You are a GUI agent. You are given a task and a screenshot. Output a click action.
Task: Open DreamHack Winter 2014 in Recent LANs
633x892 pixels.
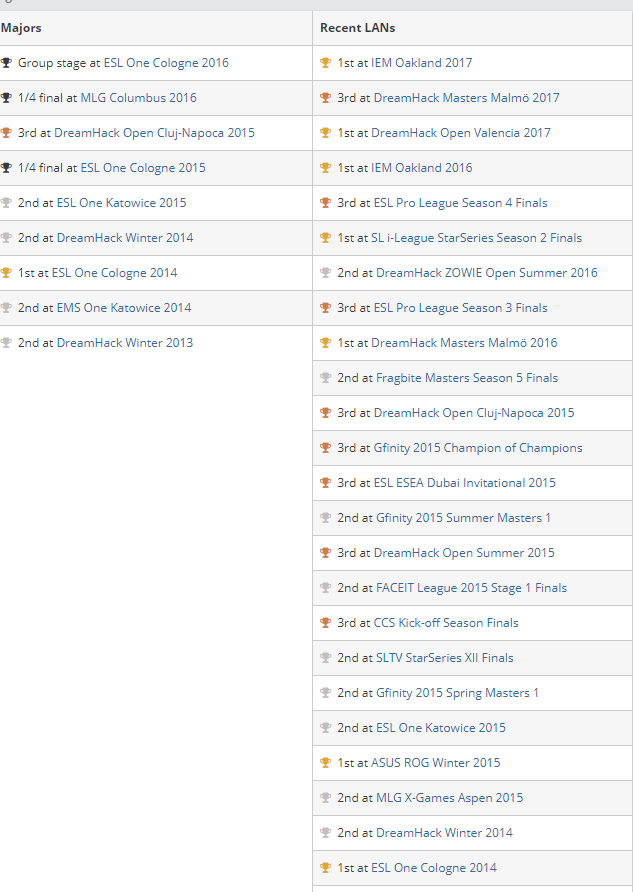click(444, 833)
